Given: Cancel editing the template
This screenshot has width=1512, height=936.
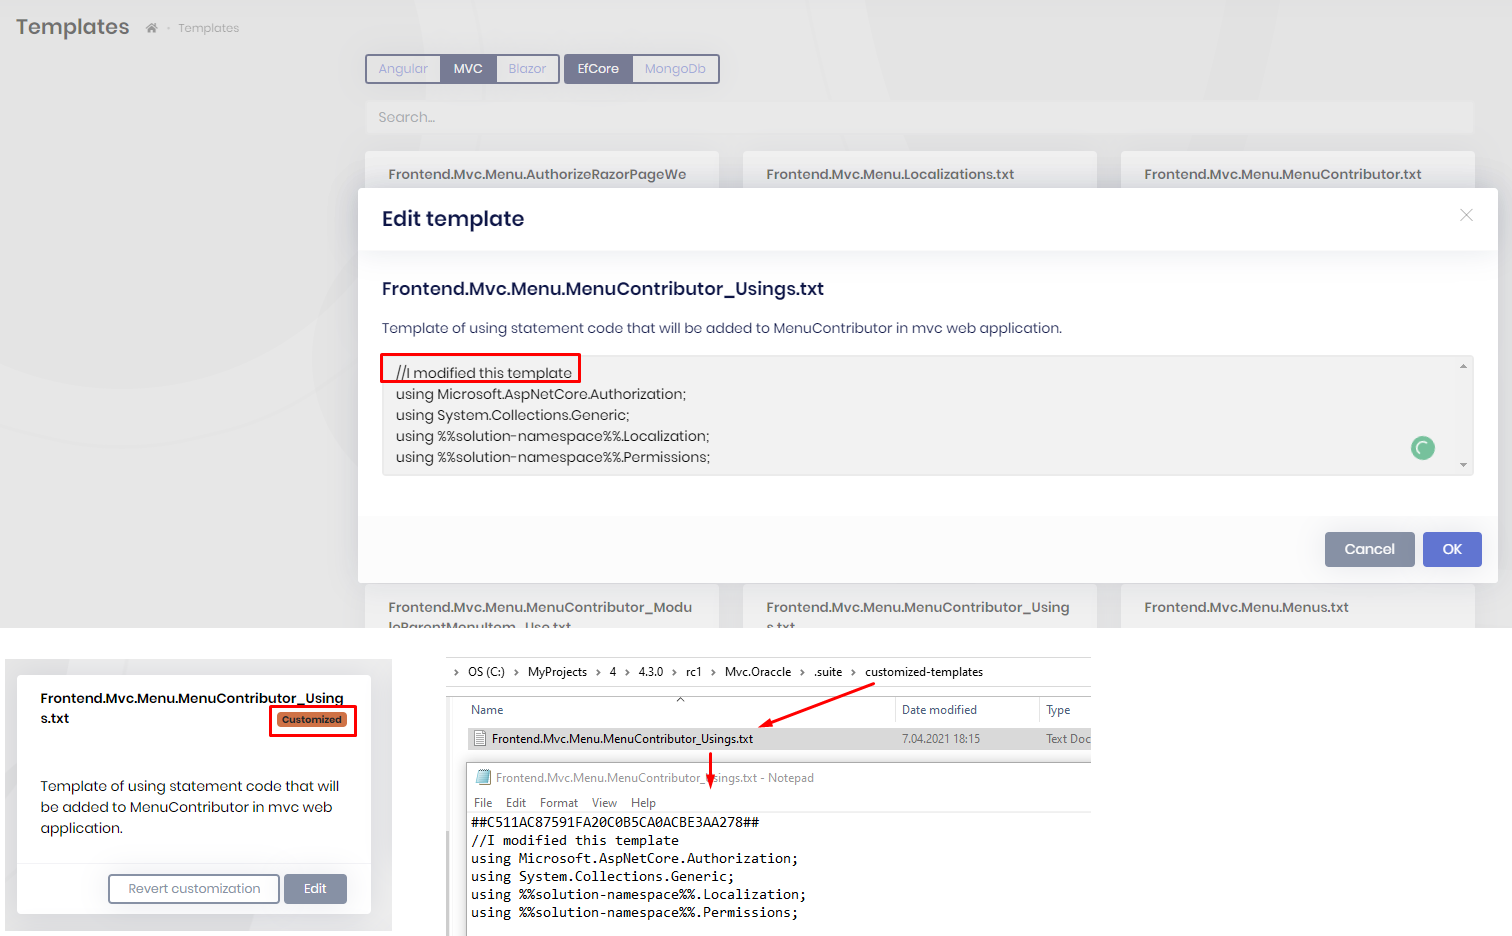Looking at the screenshot, I should [x=1369, y=549].
